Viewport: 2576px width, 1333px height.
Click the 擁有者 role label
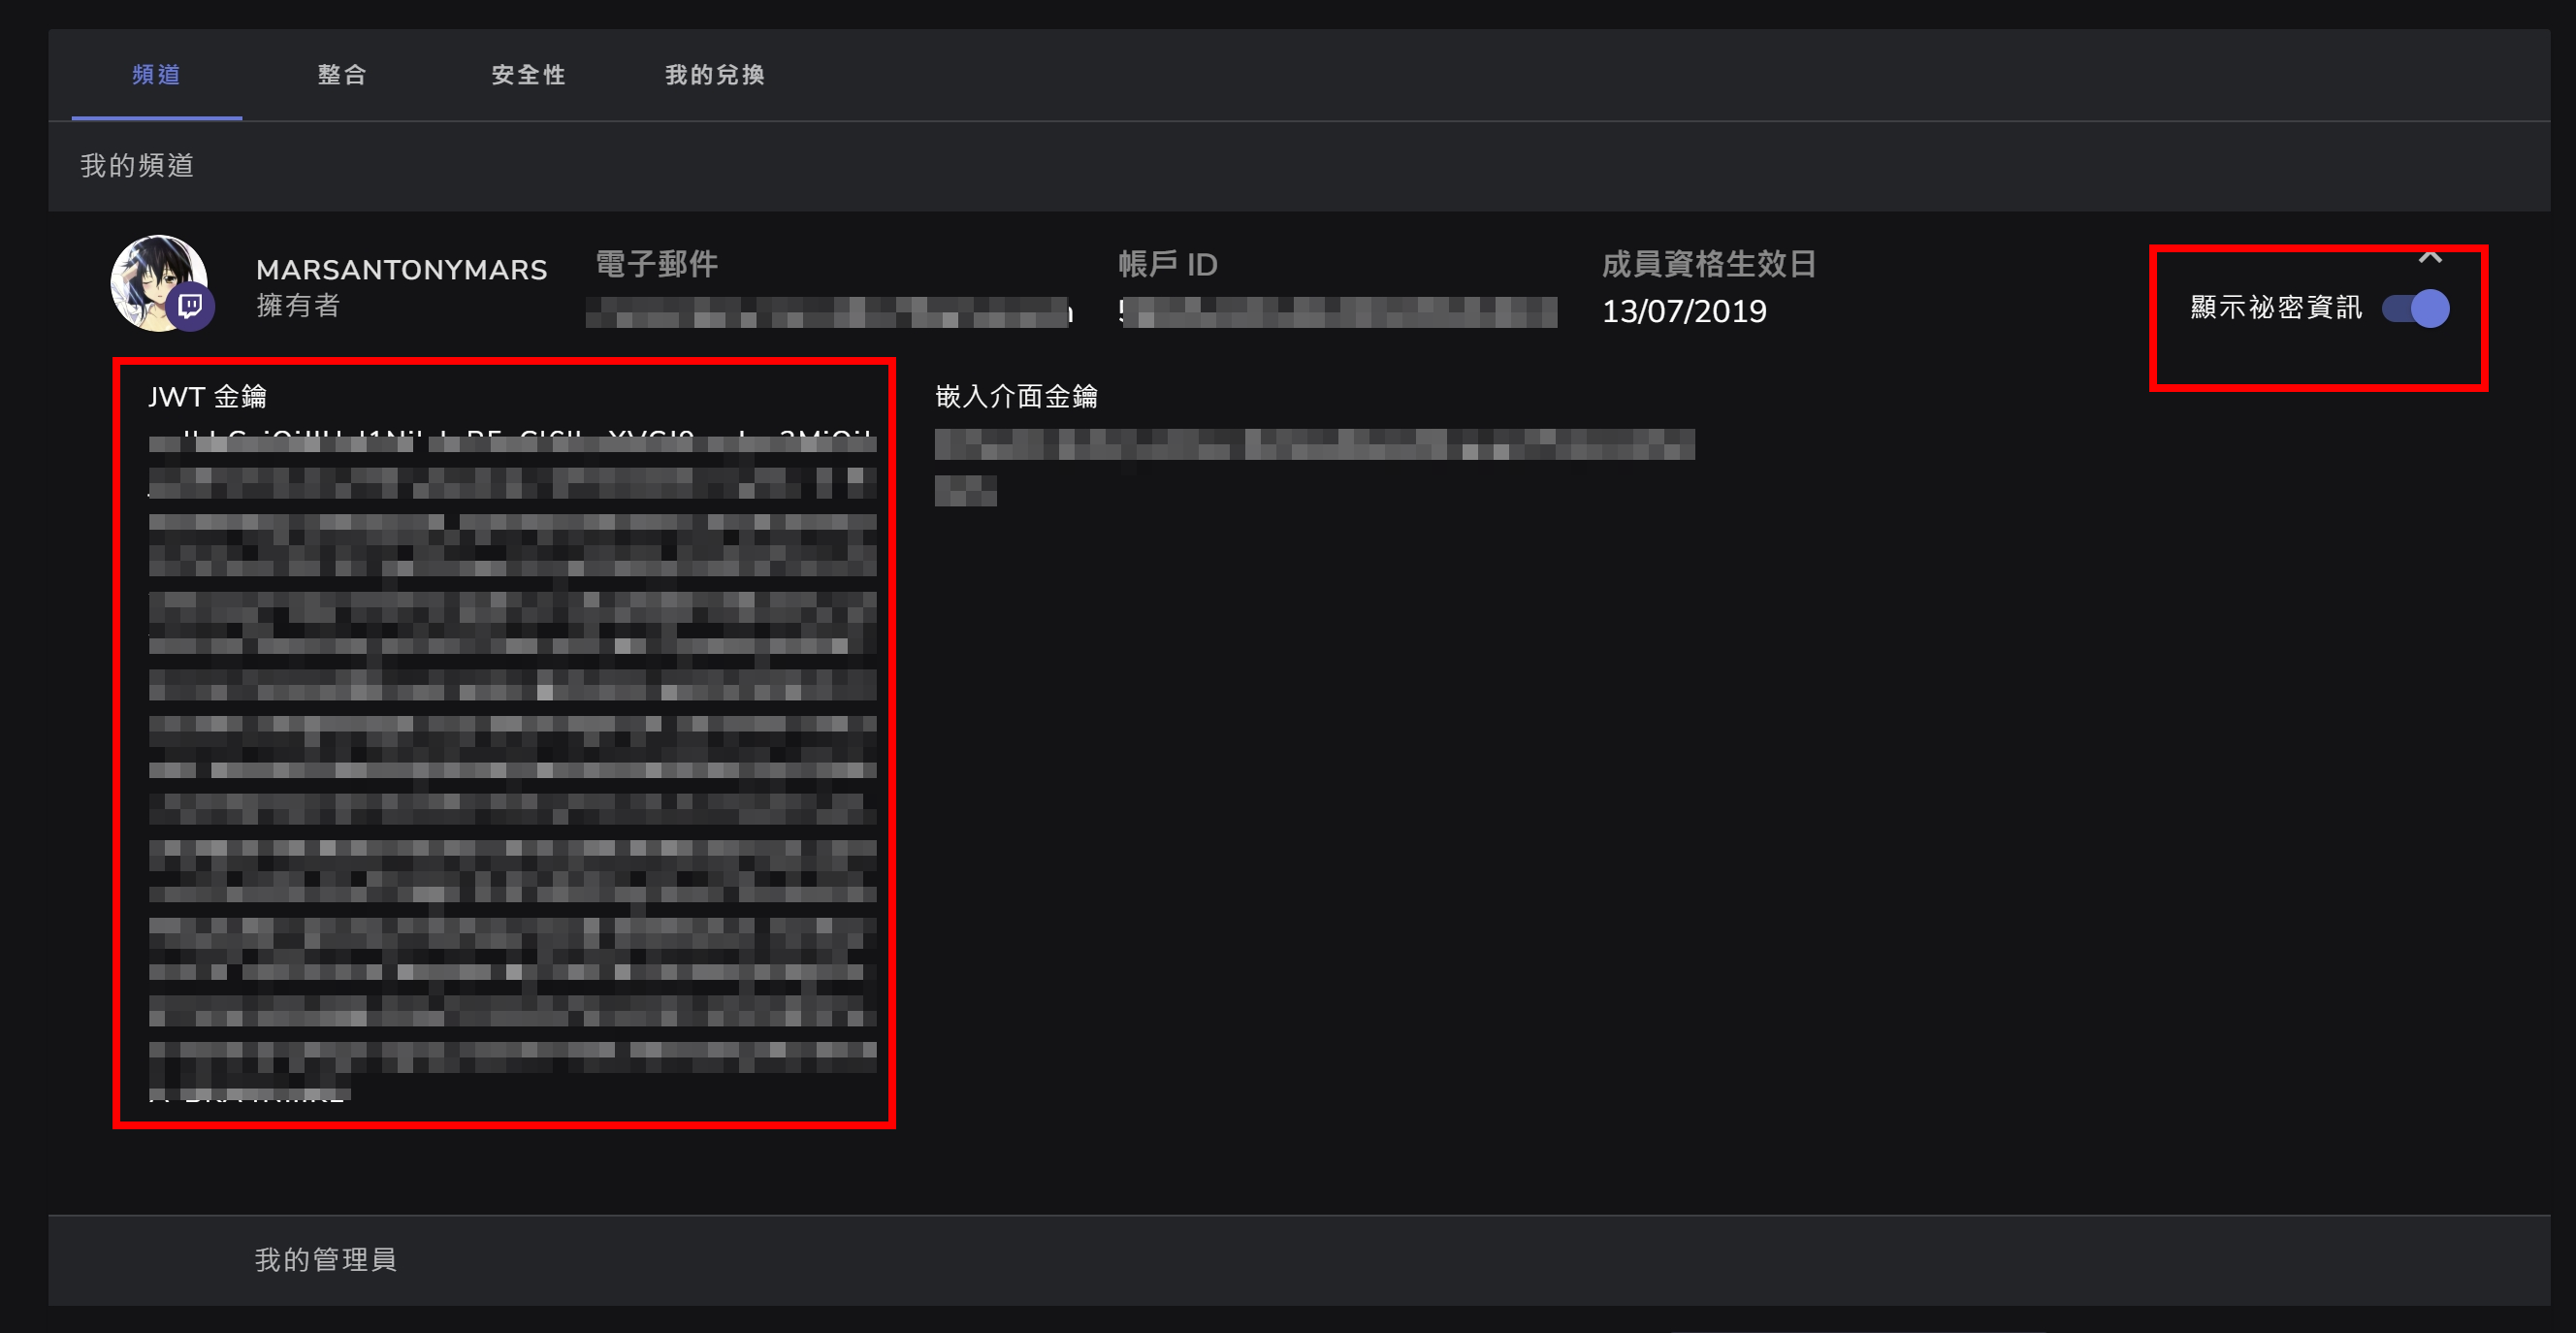(x=298, y=306)
